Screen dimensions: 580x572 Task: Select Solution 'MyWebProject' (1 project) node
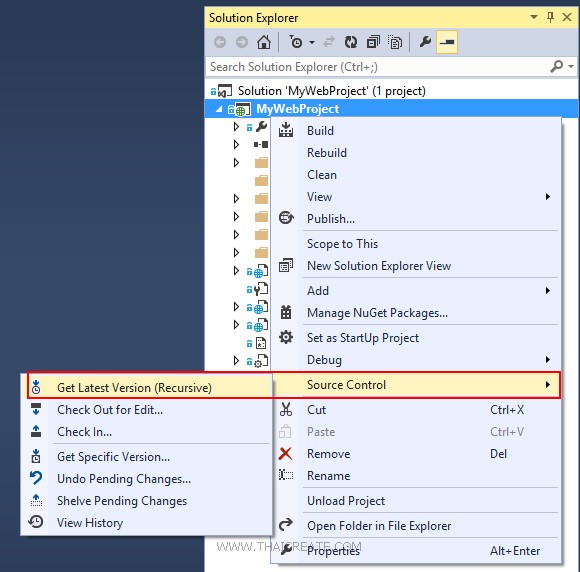(331, 91)
